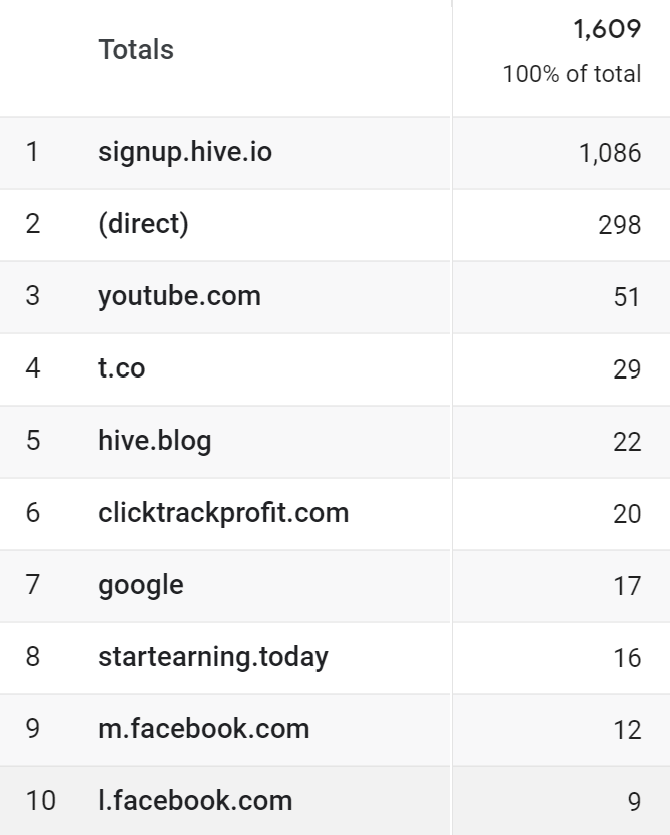Open clicktrackprofit.com source entry

click(223, 513)
